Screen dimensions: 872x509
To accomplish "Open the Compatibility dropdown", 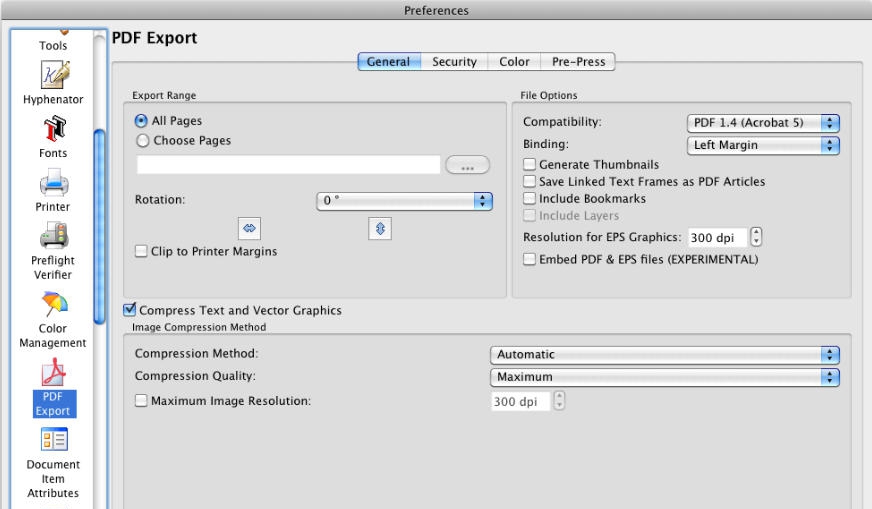I will (763, 123).
